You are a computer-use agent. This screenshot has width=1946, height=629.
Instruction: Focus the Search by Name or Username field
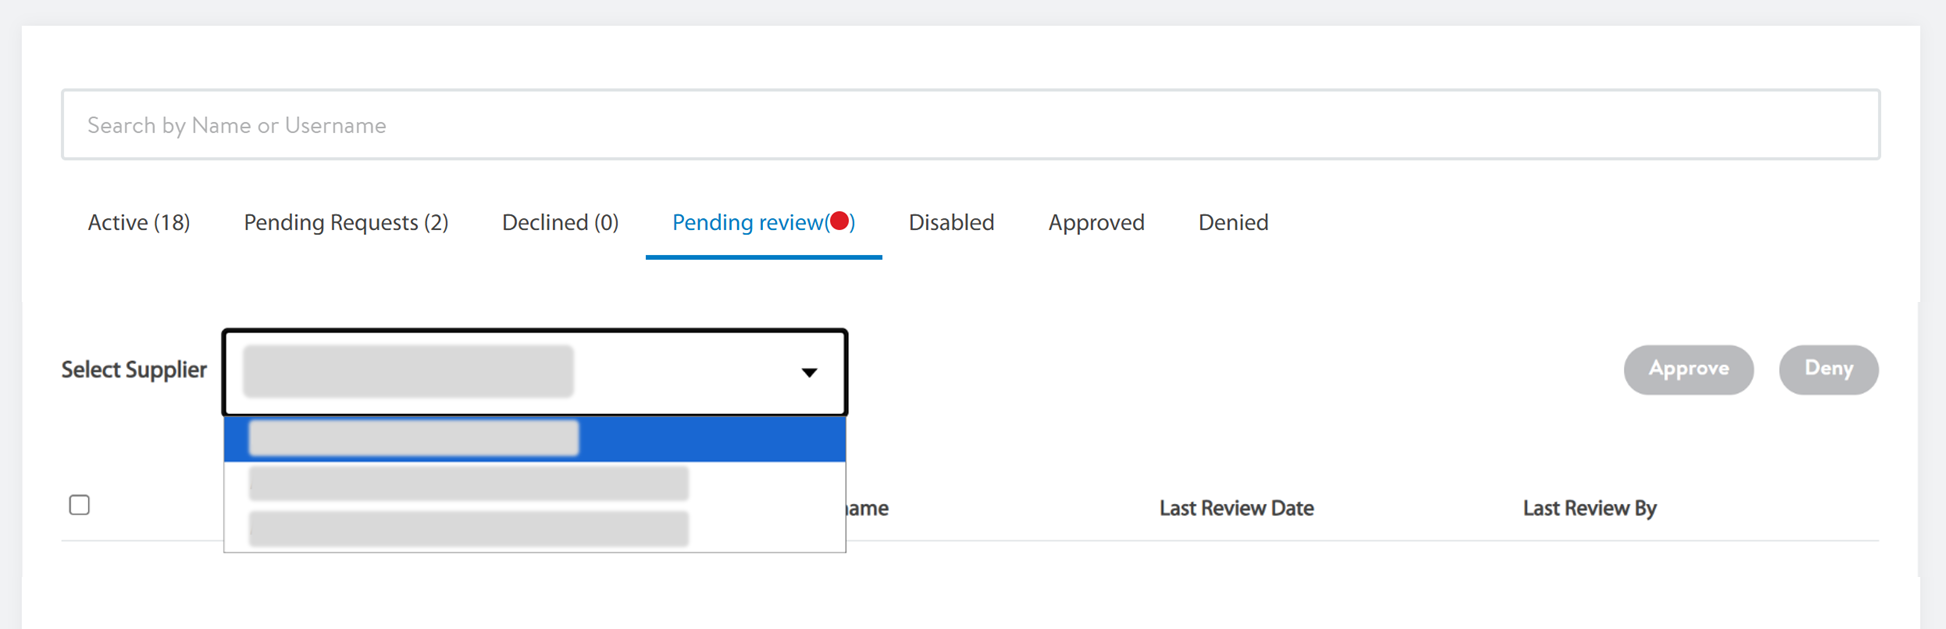pos(970,125)
